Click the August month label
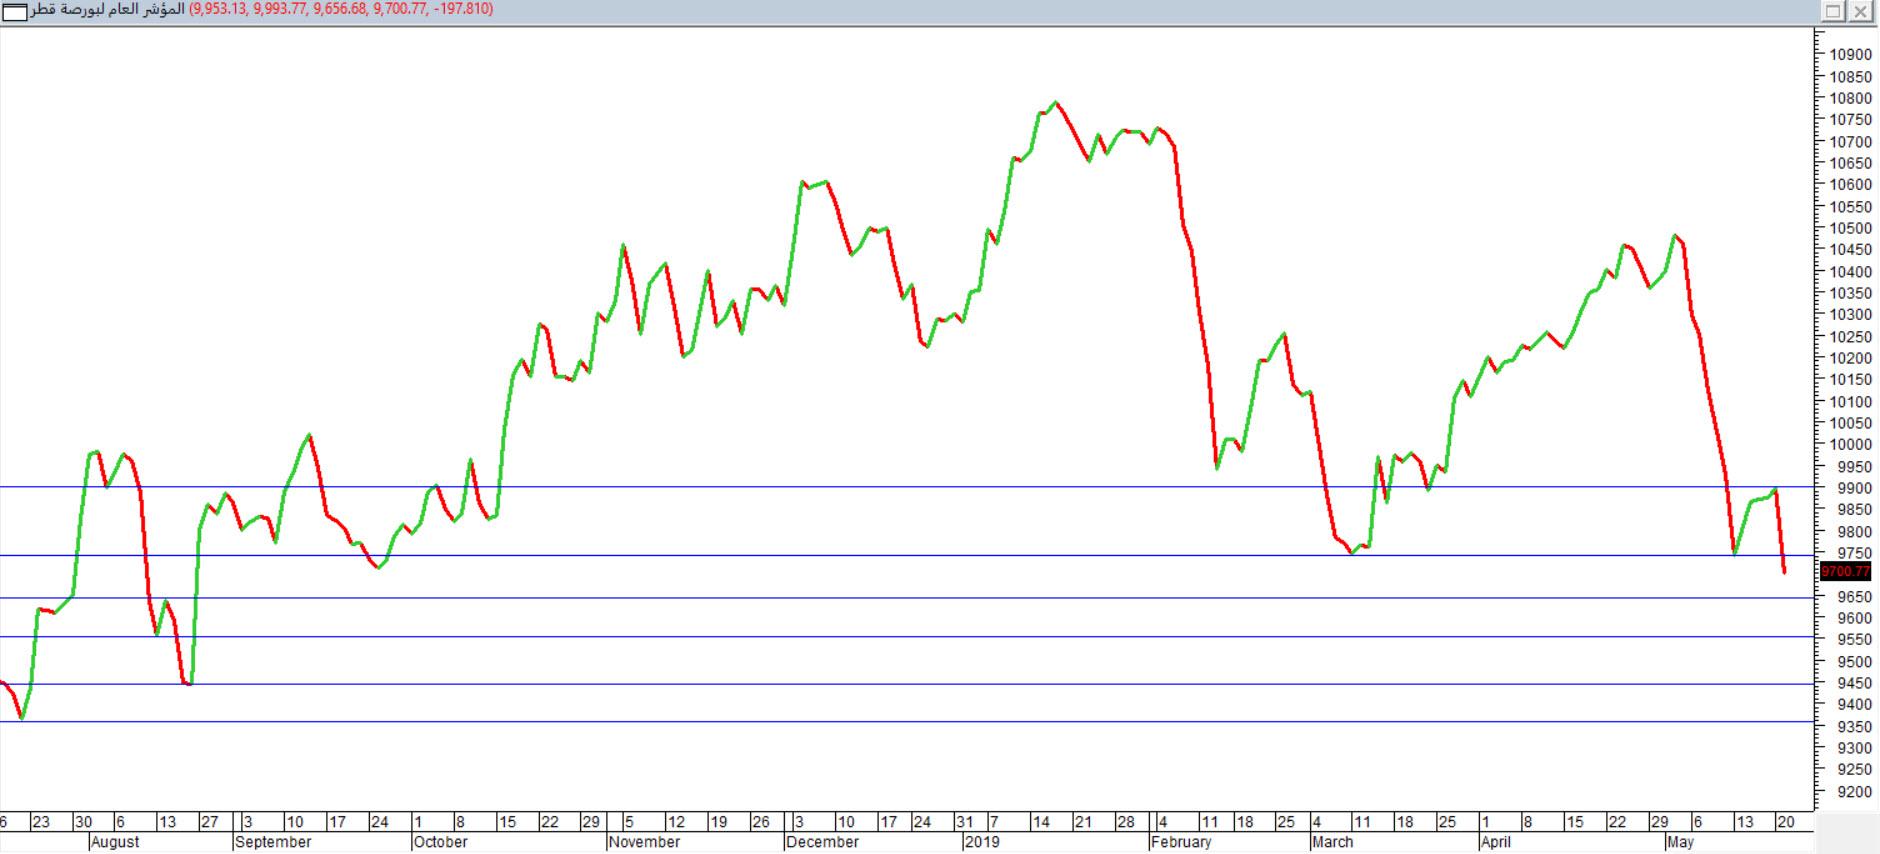 pyautogui.click(x=115, y=842)
